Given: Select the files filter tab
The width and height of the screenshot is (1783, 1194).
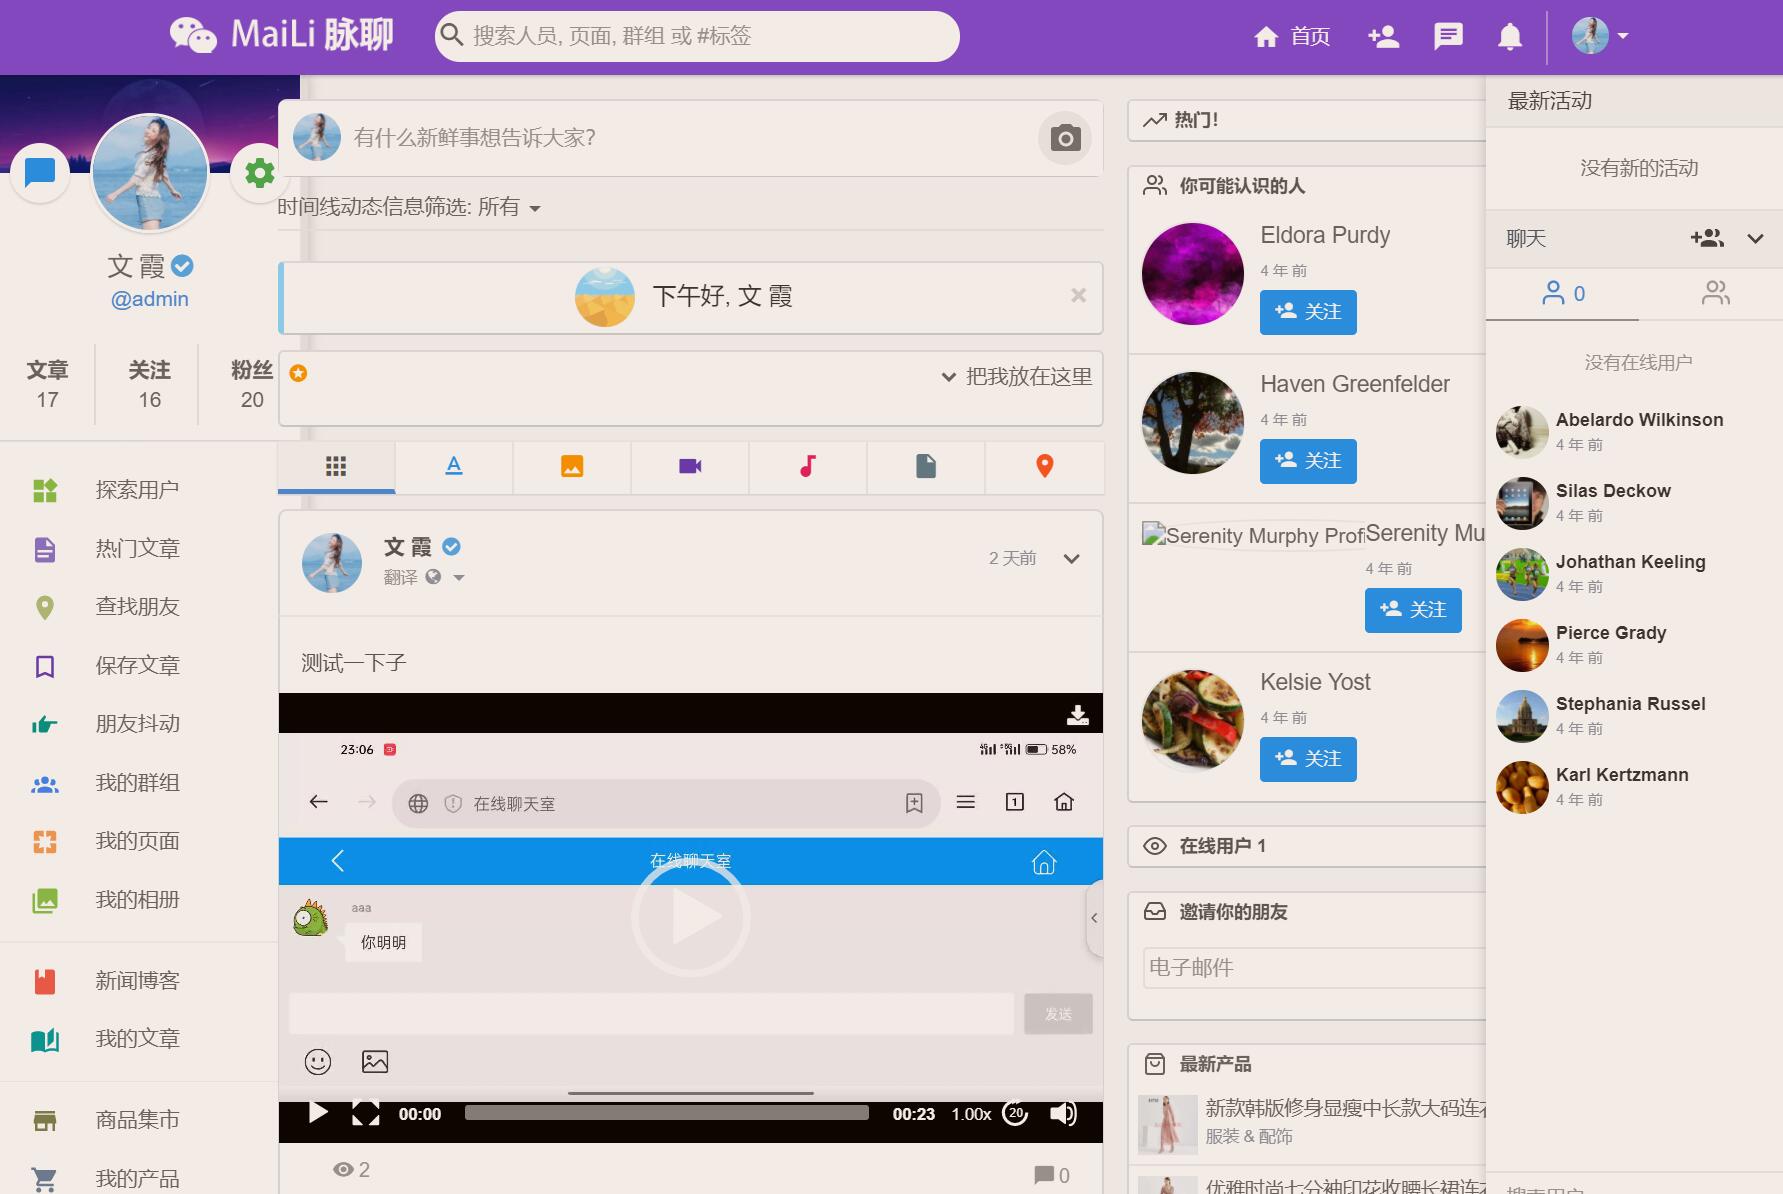Looking at the screenshot, I should pos(926,466).
